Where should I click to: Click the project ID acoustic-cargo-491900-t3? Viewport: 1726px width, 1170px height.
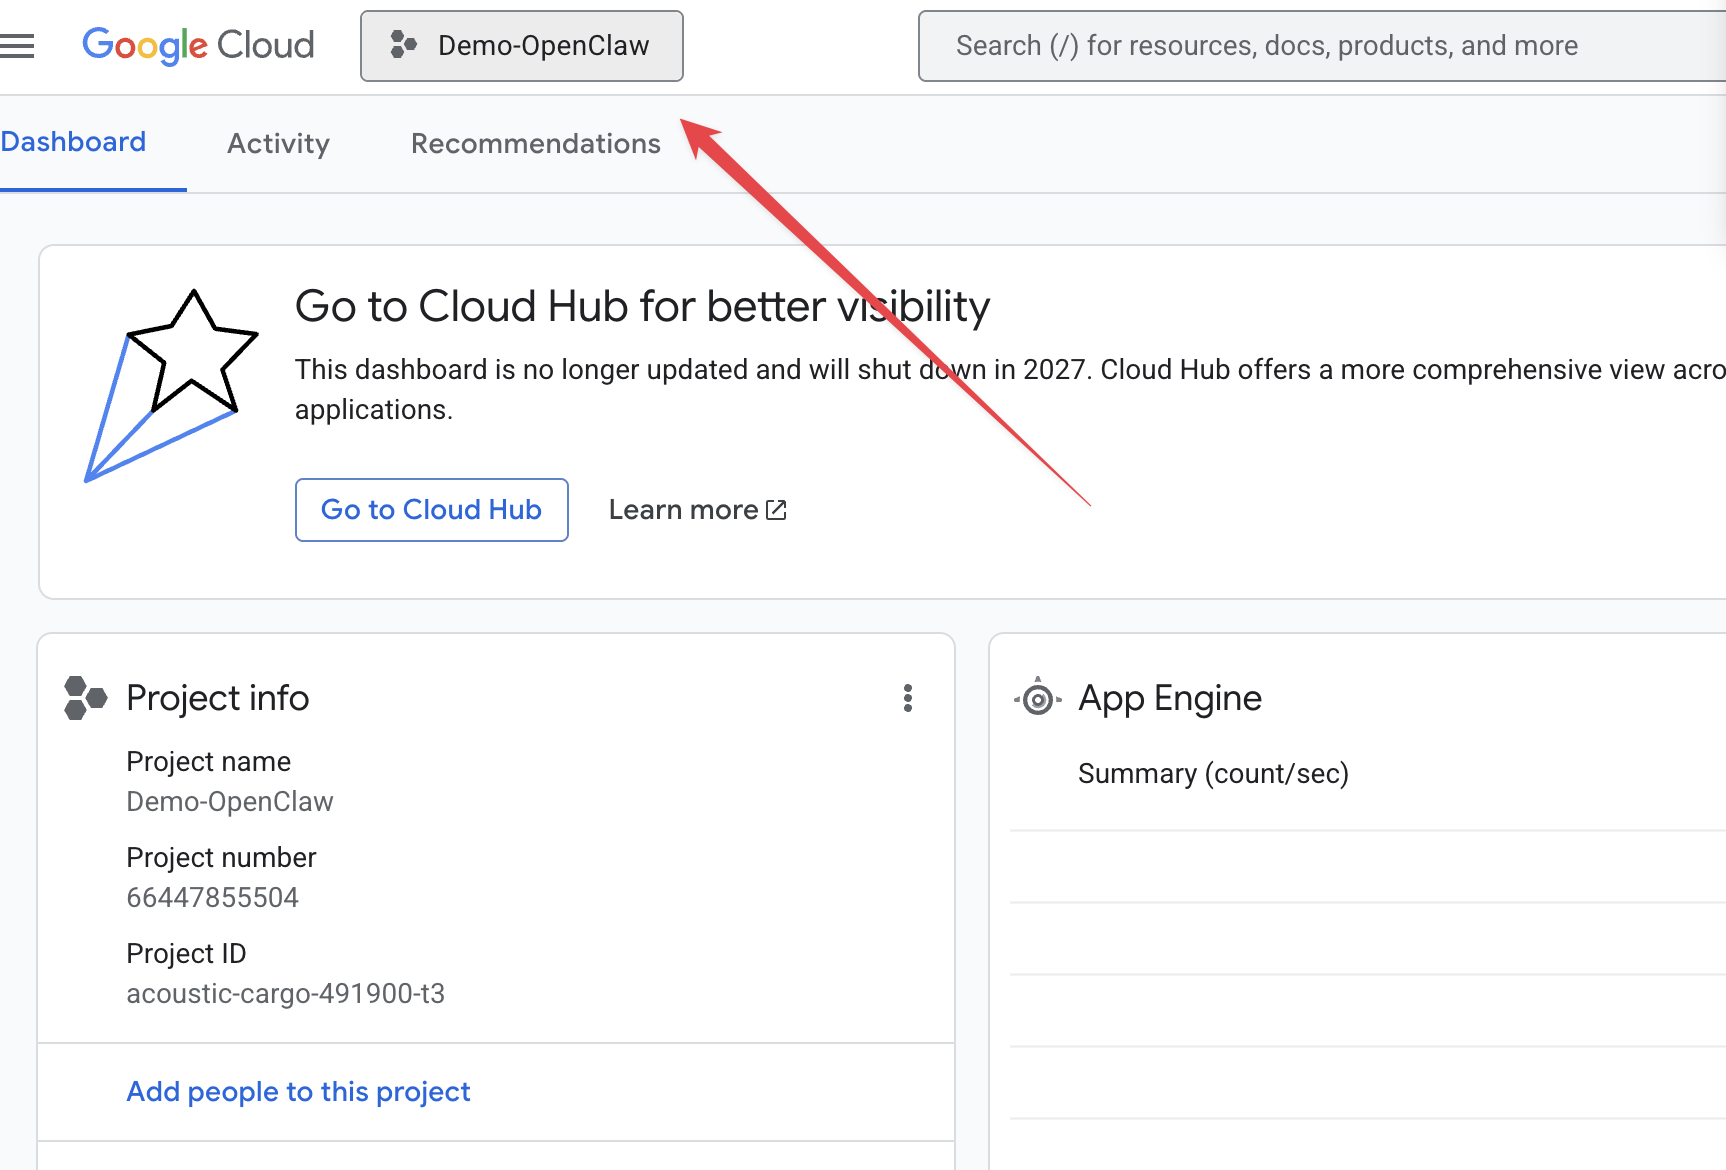(286, 993)
